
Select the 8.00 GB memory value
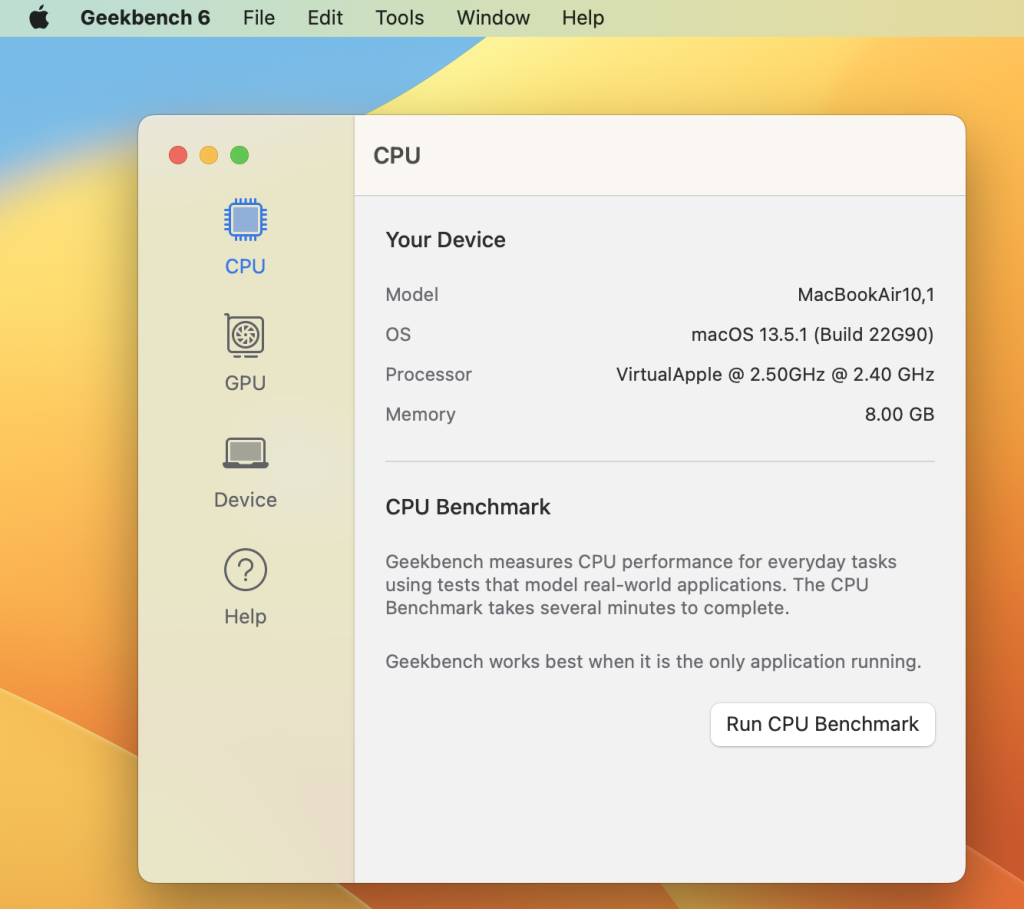click(x=899, y=414)
